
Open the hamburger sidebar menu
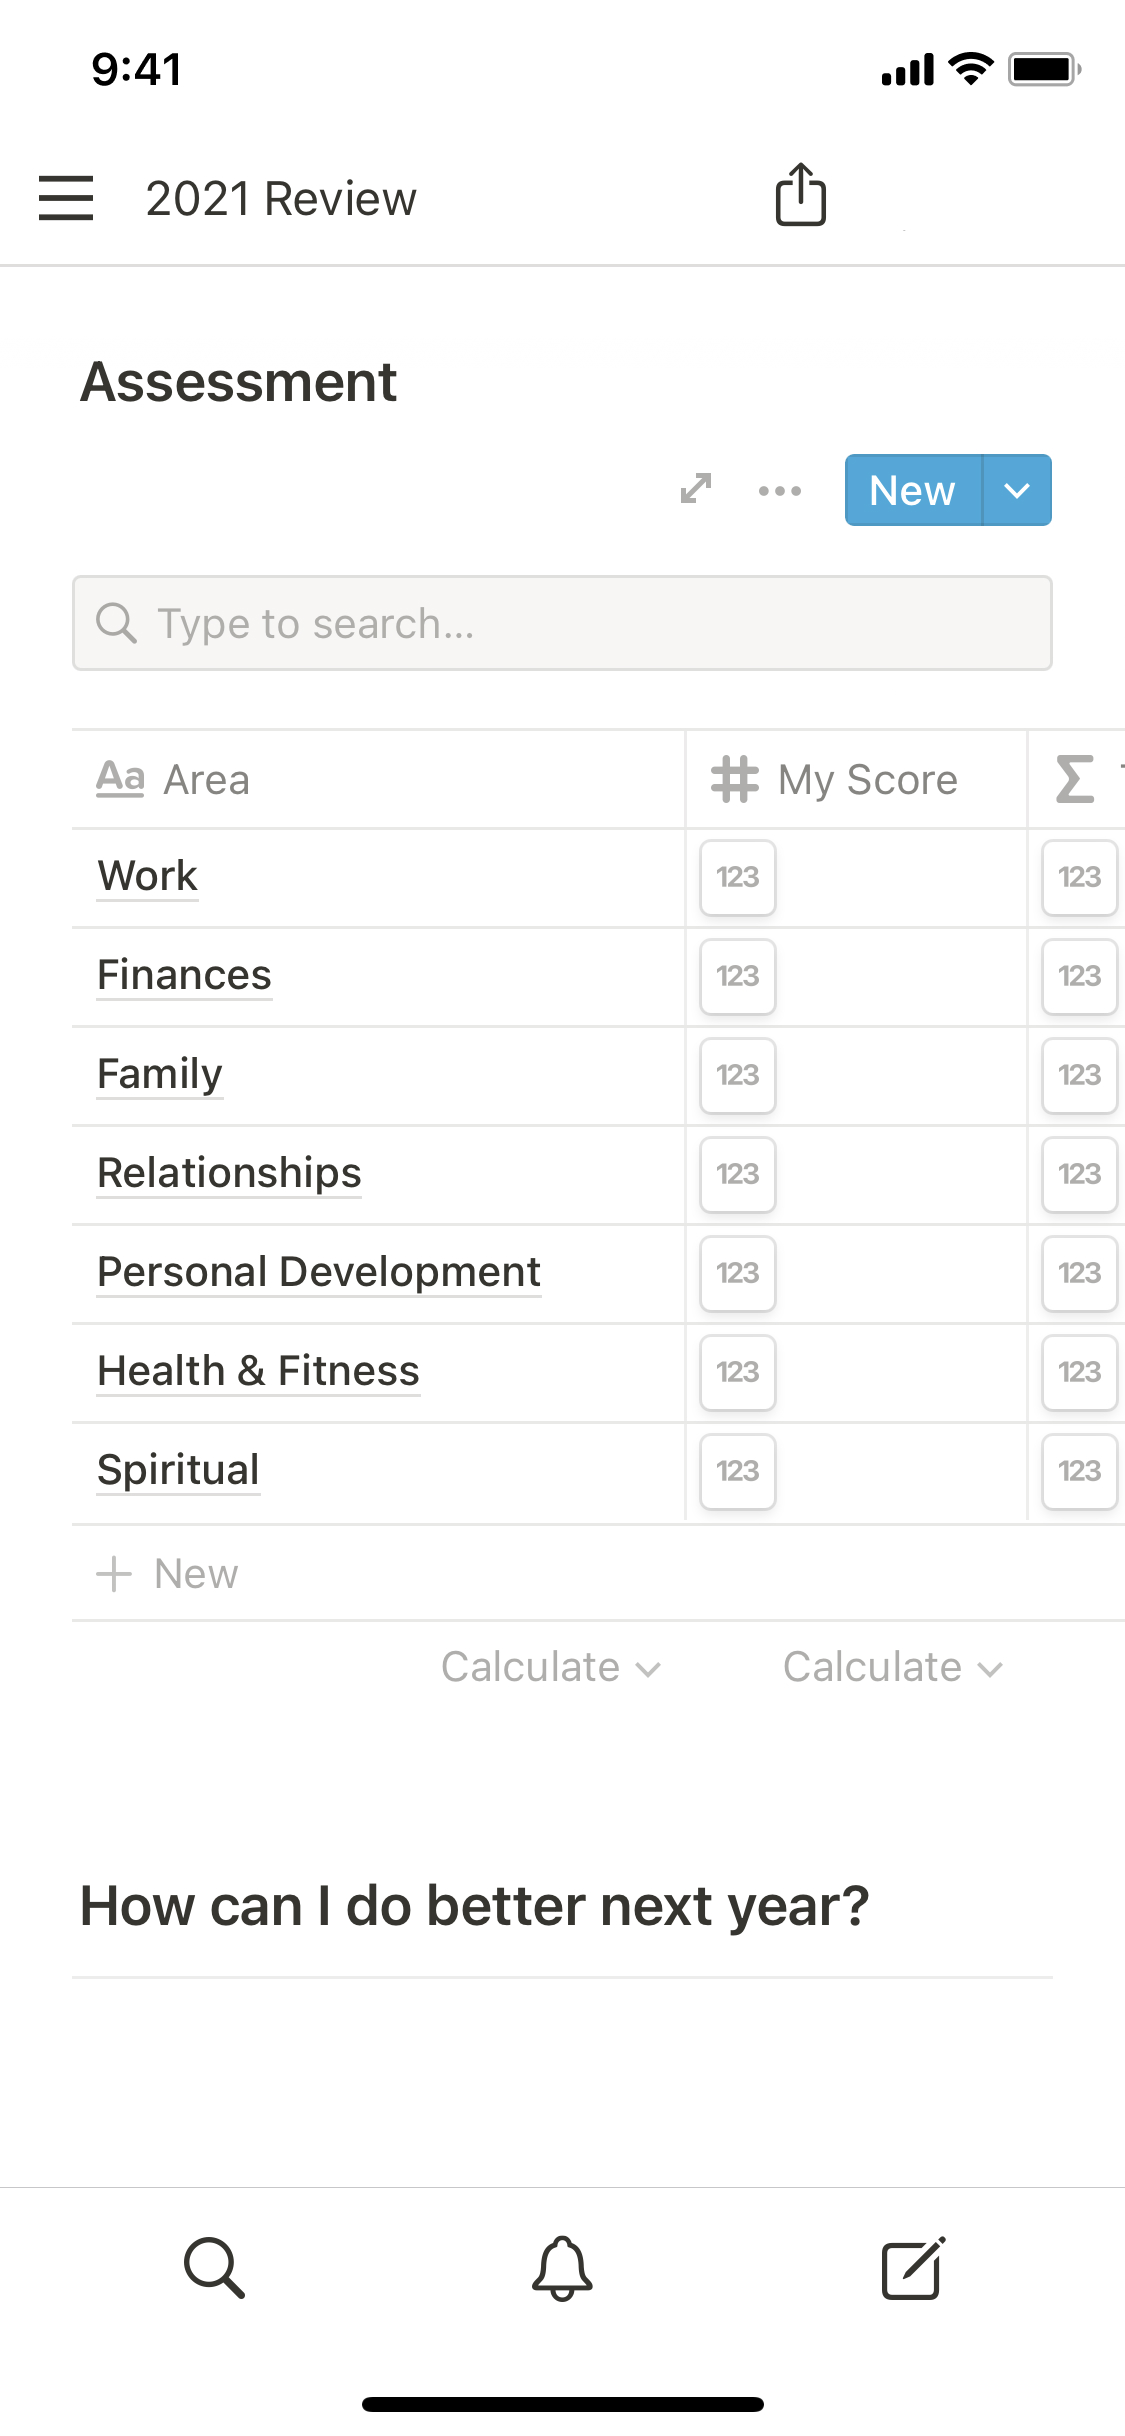pos(66,197)
